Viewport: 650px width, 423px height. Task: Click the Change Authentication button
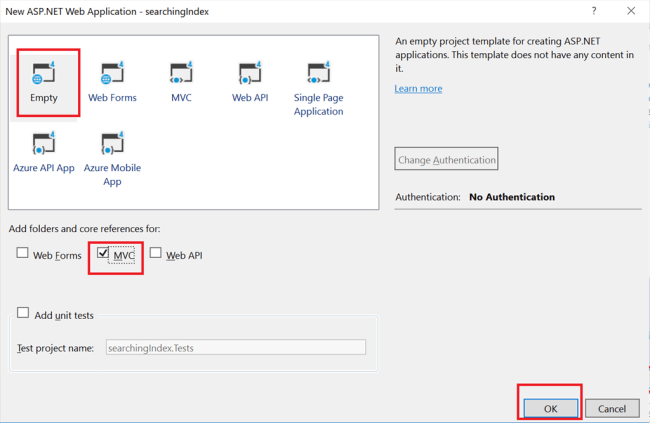point(446,159)
